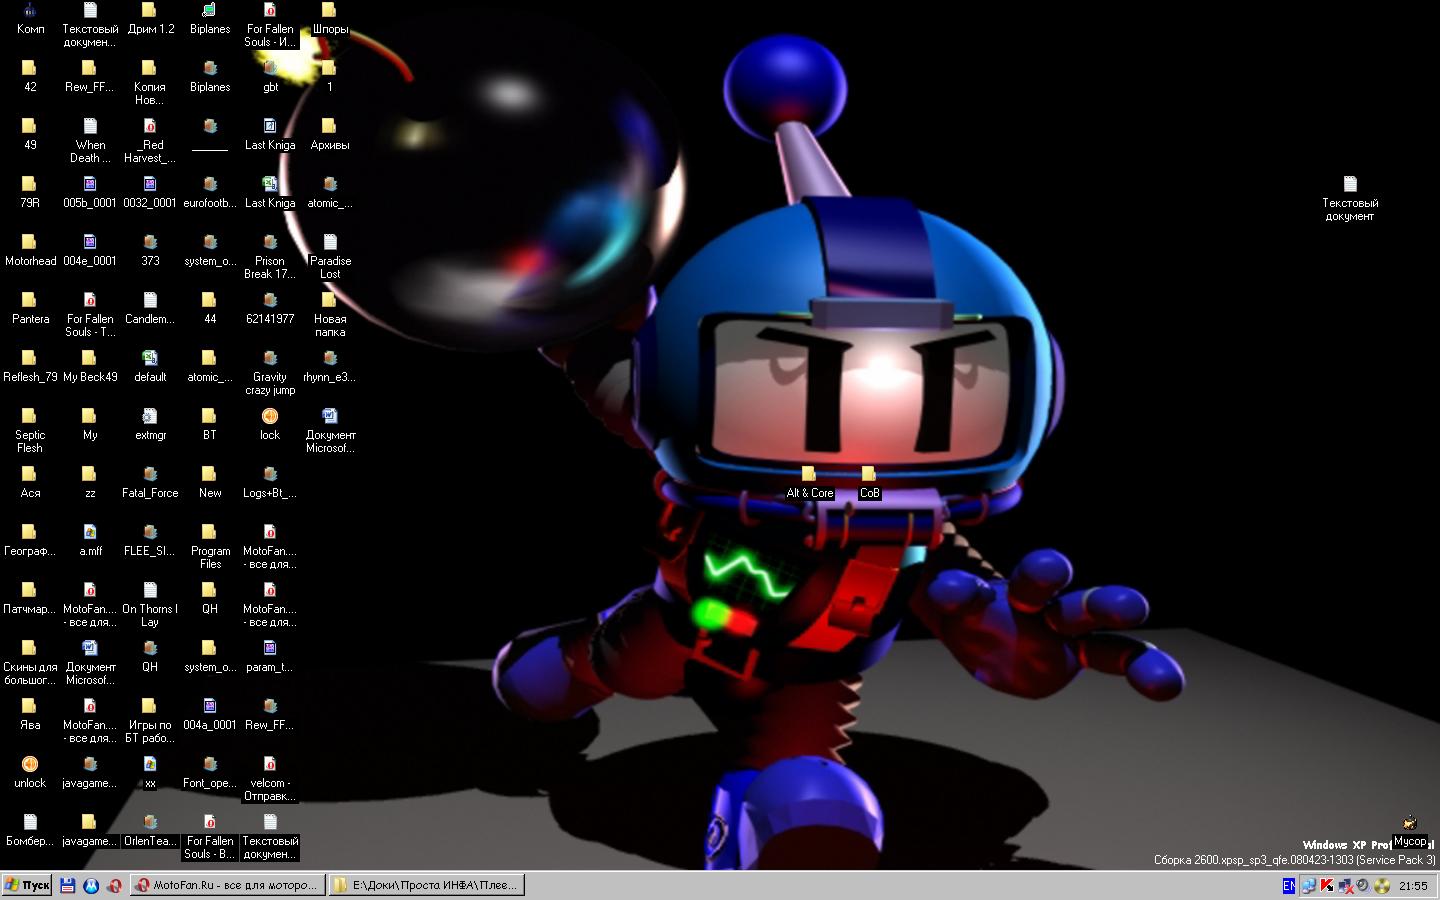Select the unlock audio file
This screenshot has width=1440, height=900.
(30, 772)
